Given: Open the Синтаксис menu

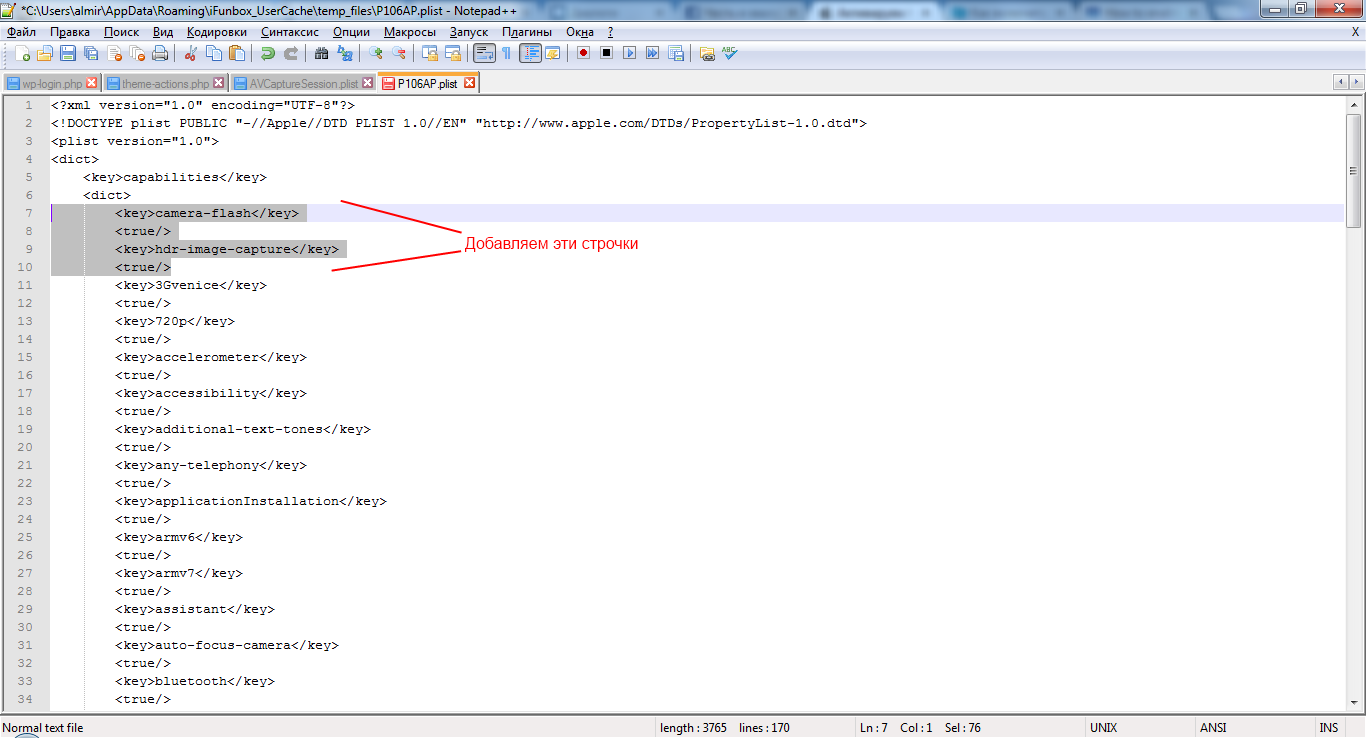Looking at the screenshot, I should coord(290,32).
